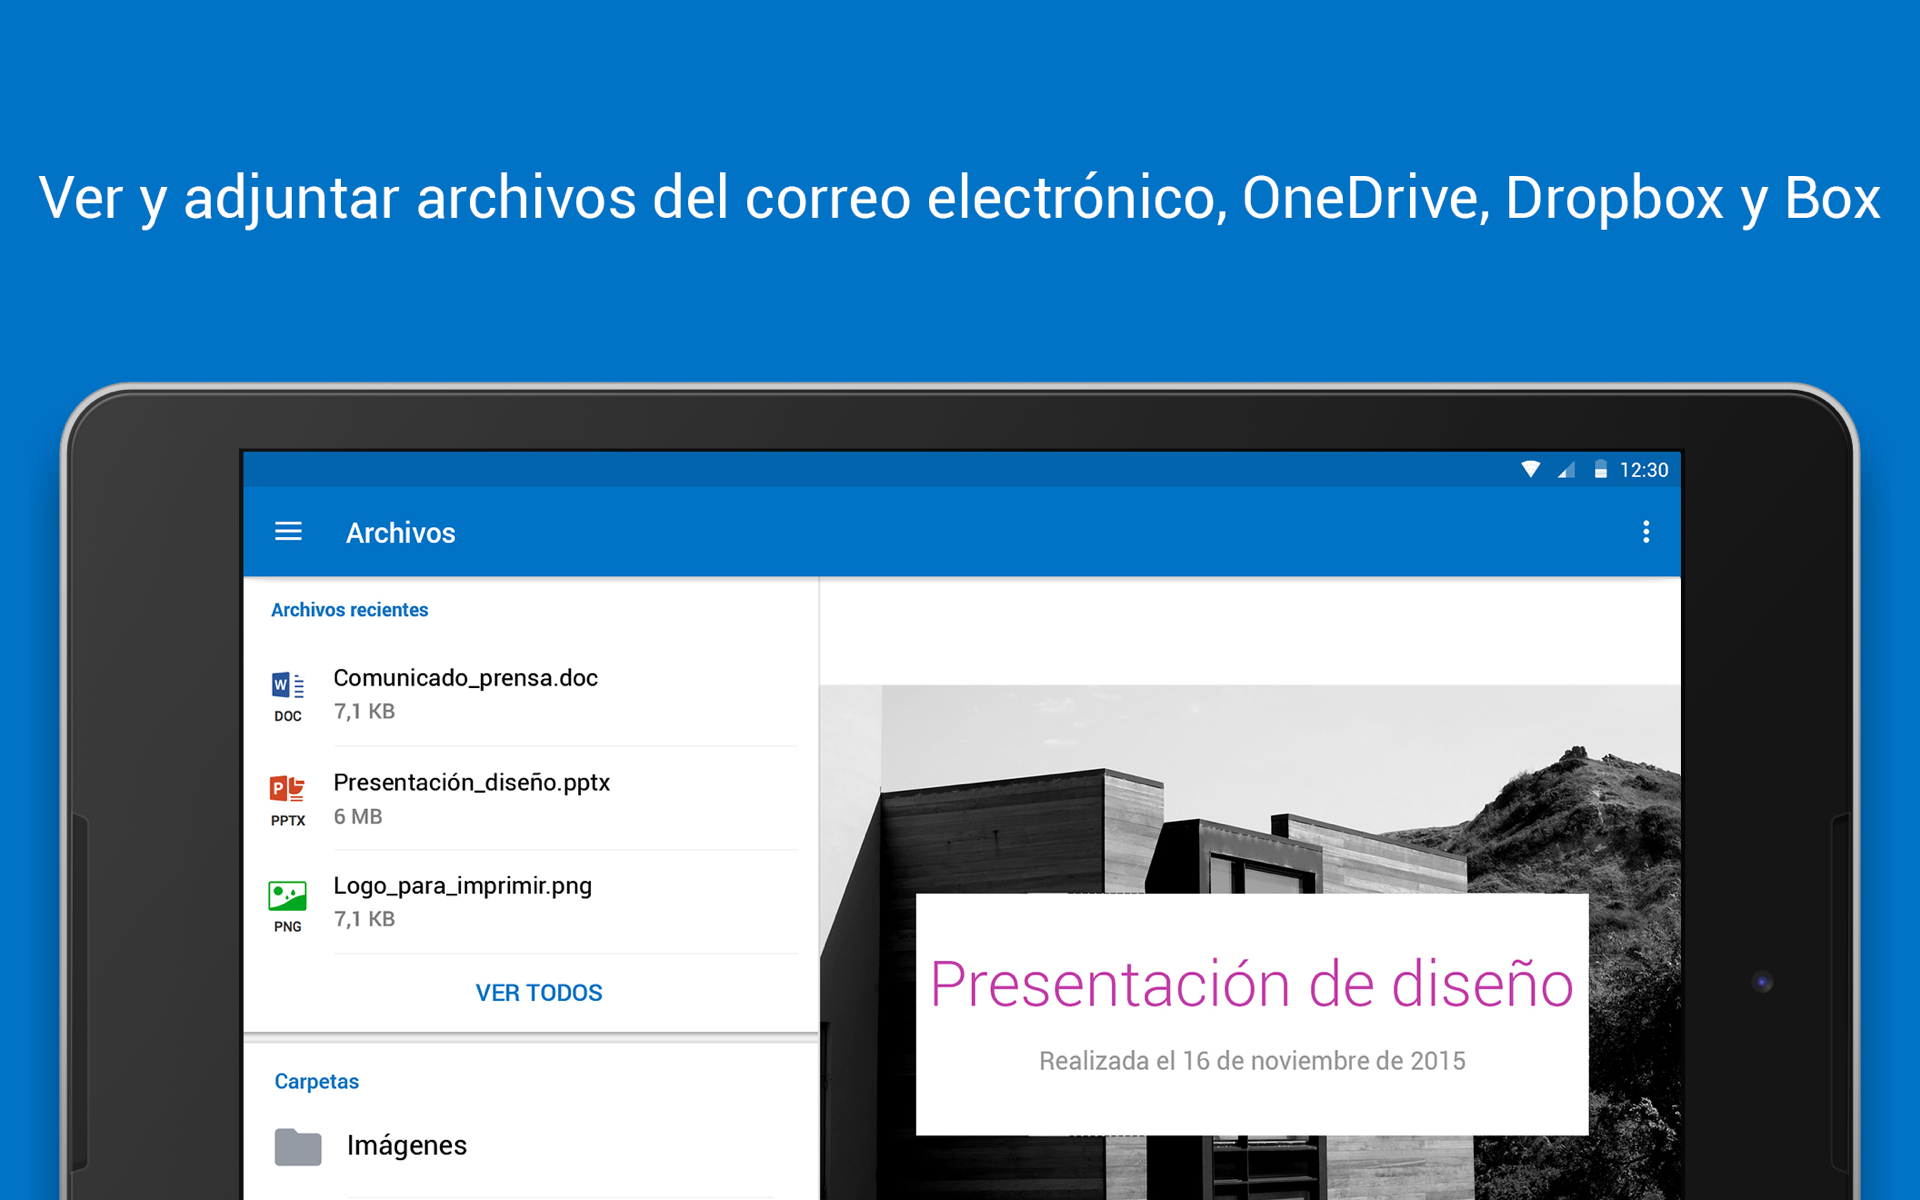Tap VER TODOS to show all files
1920x1200 pixels.
pos(539,991)
